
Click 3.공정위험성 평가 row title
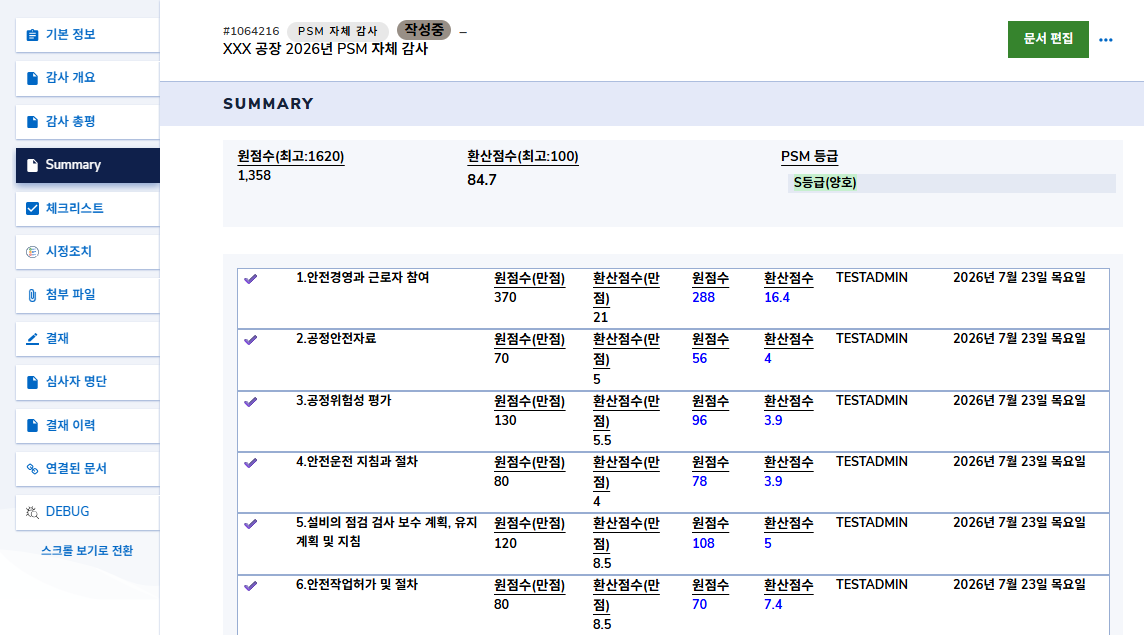pos(344,401)
